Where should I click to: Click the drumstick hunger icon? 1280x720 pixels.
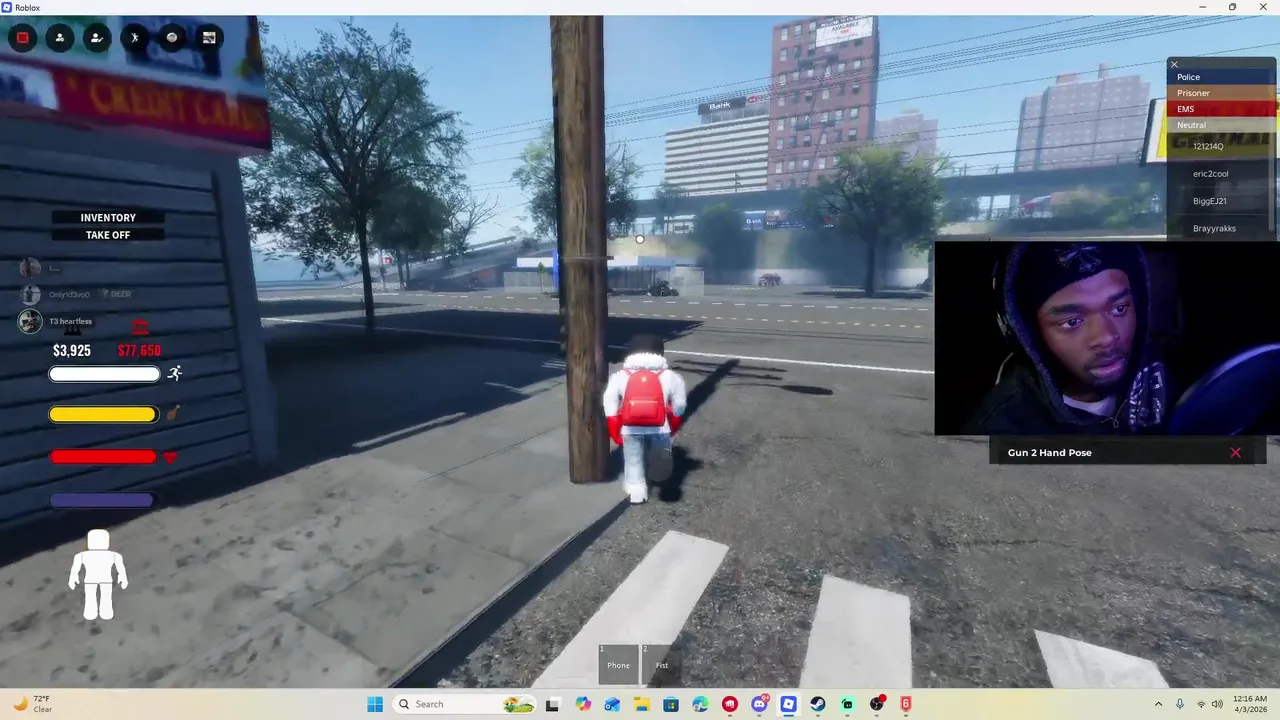(172, 412)
